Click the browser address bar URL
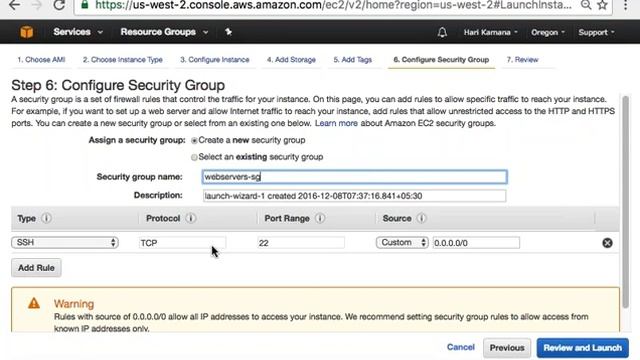This screenshot has width=640, height=360. (x=333, y=5)
